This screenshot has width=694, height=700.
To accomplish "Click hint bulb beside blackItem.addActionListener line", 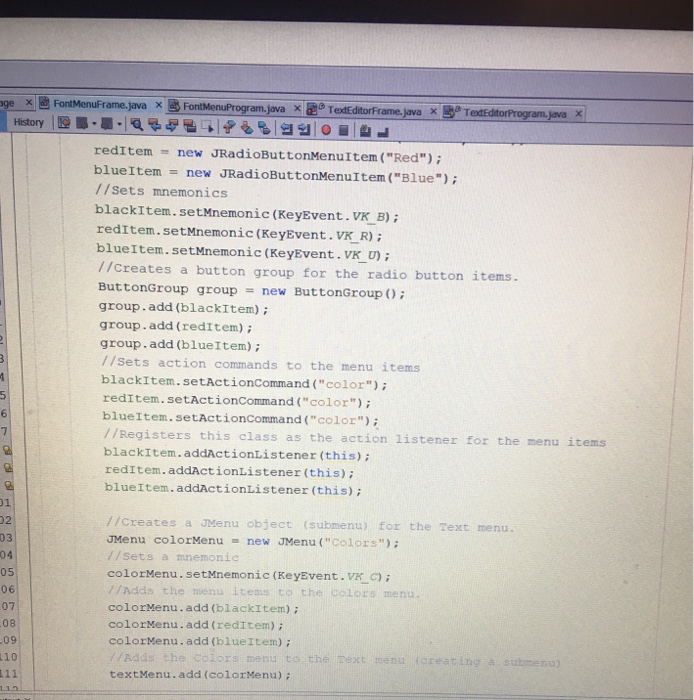I will click(x=7, y=450).
